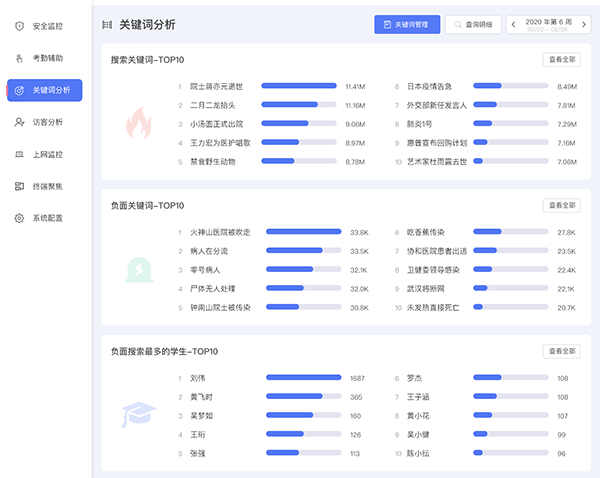Click the 系统配置 gear icon
This screenshot has height=478, width=600.
point(19,218)
